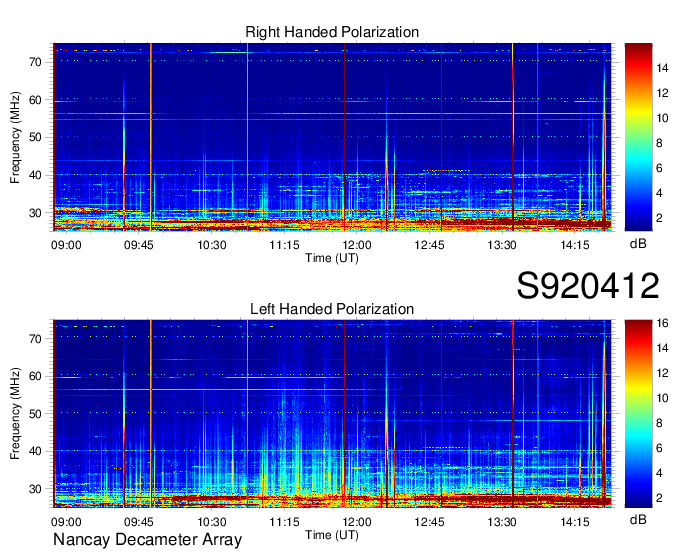Click the 12:00 time tick of lower plot
Viewport: 680px width, 552px height.
click(357, 522)
